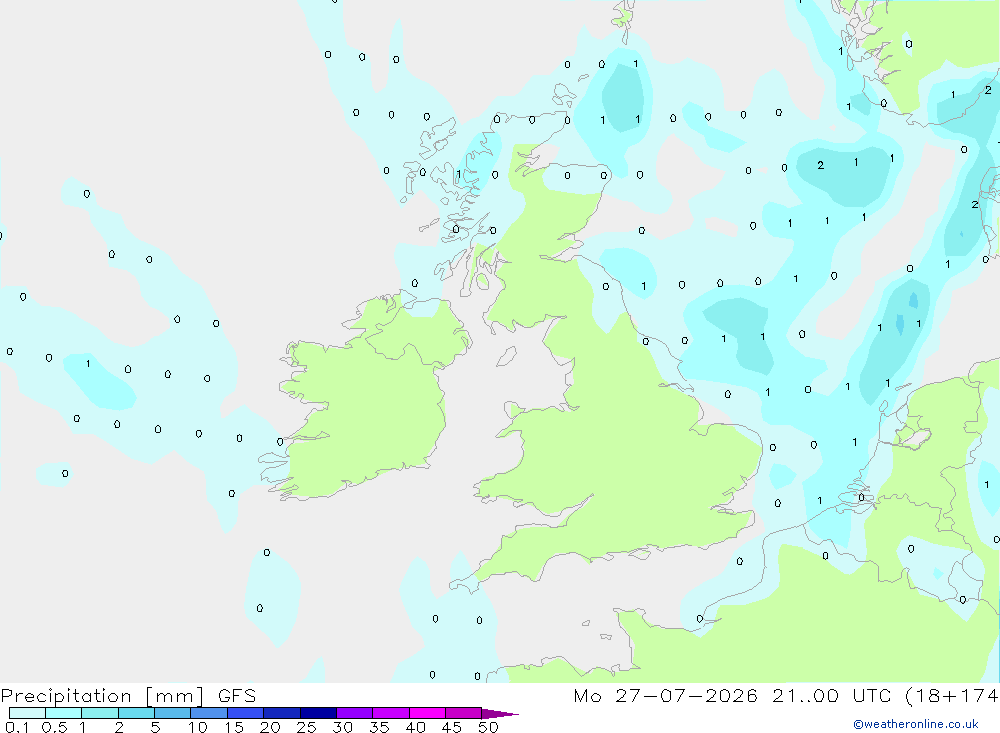Click the 0.1–0.5 mm legend color segment

click(x=27, y=713)
